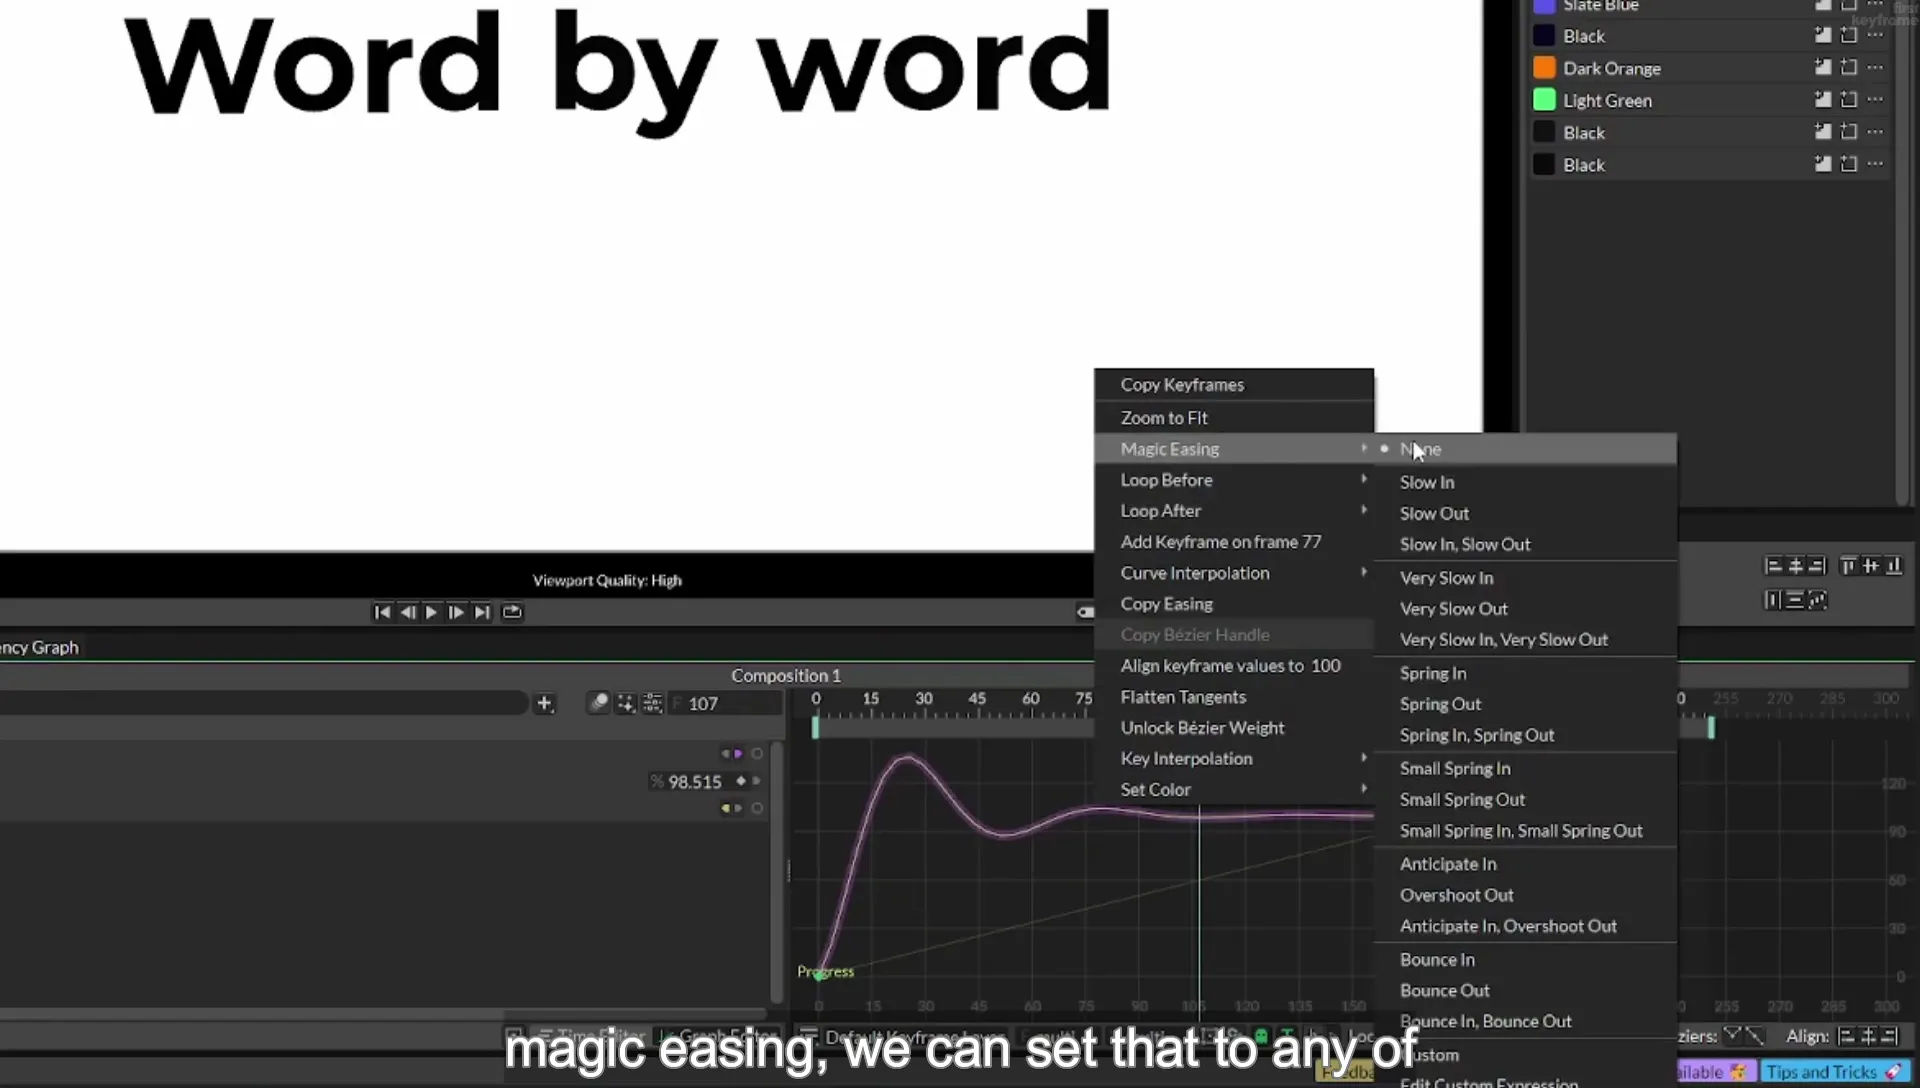
Task: Select Slow In, Slow Out easing option
Action: 1525,545
